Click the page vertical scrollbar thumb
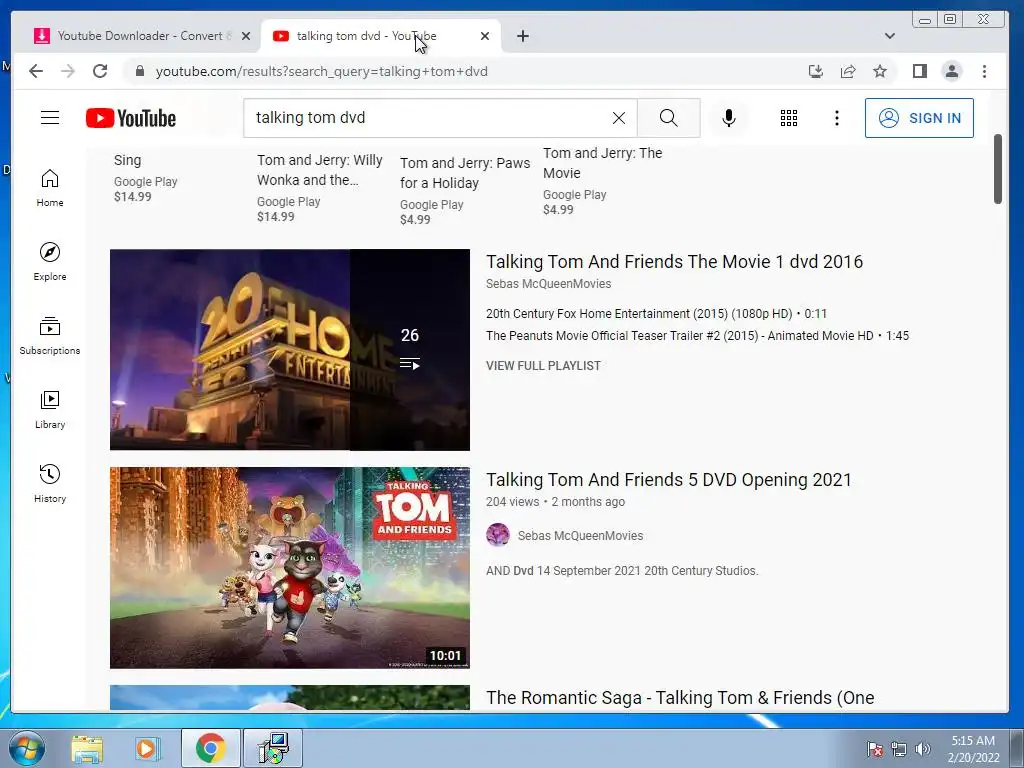 click(x=997, y=169)
